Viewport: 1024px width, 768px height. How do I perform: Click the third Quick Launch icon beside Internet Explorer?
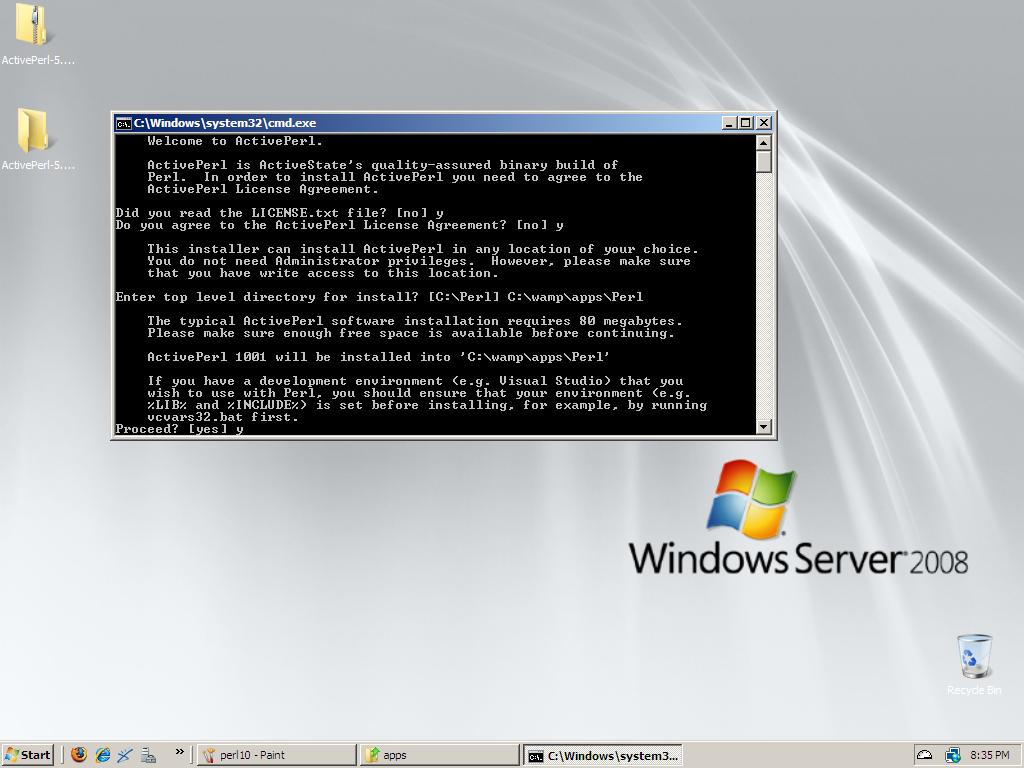tap(125, 755)
